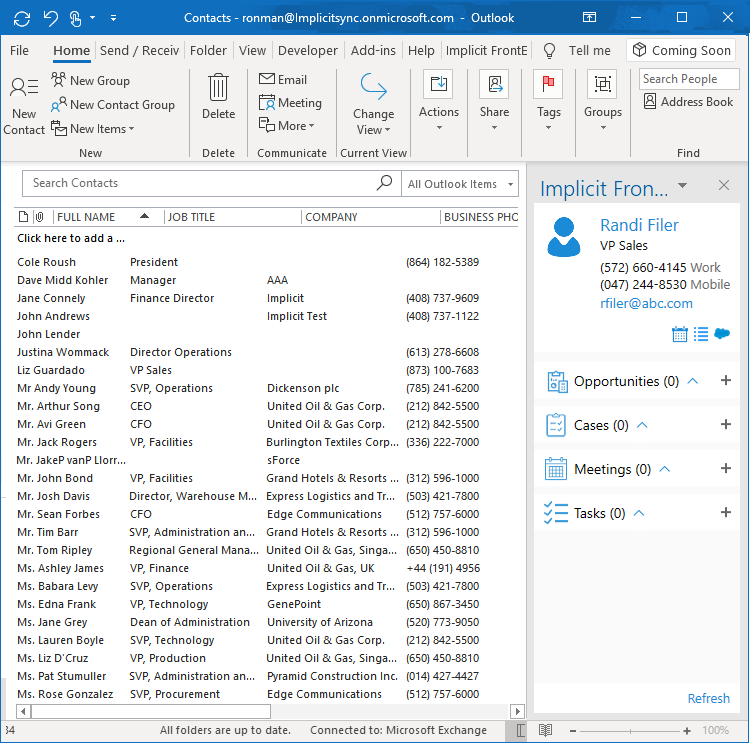Click the Undo icon in the title bar
Viewport: 750px width, 743px height.
tap(51, 18)
